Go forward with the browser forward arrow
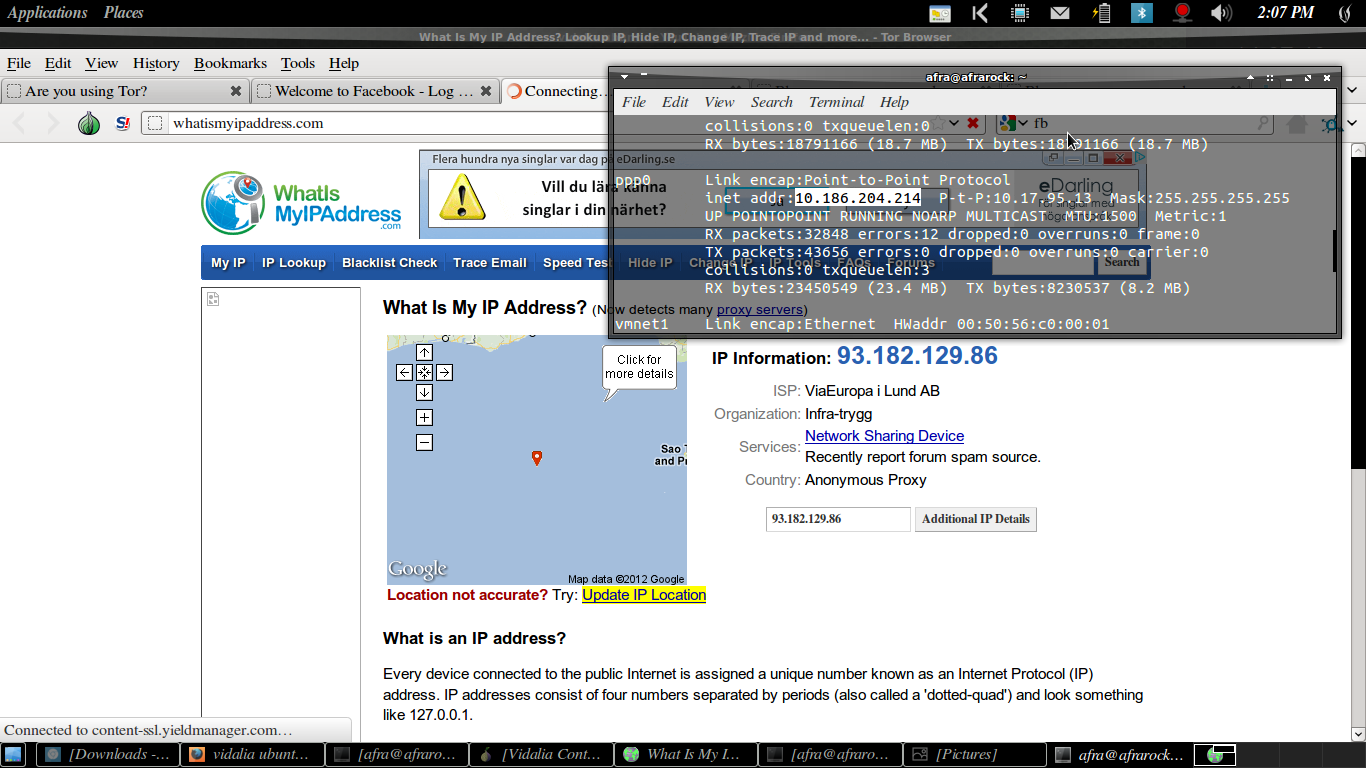The width and height of the screenshot is (1366, 768). [x=54, y=123]
